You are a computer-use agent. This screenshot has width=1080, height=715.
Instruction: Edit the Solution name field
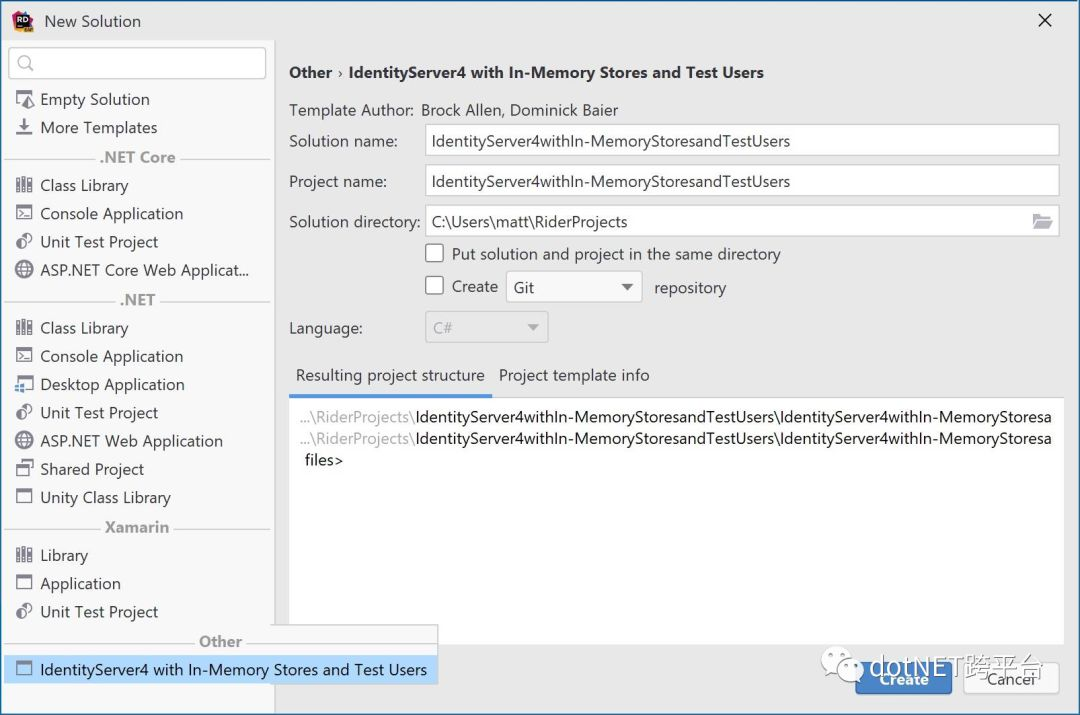(742, 141)
